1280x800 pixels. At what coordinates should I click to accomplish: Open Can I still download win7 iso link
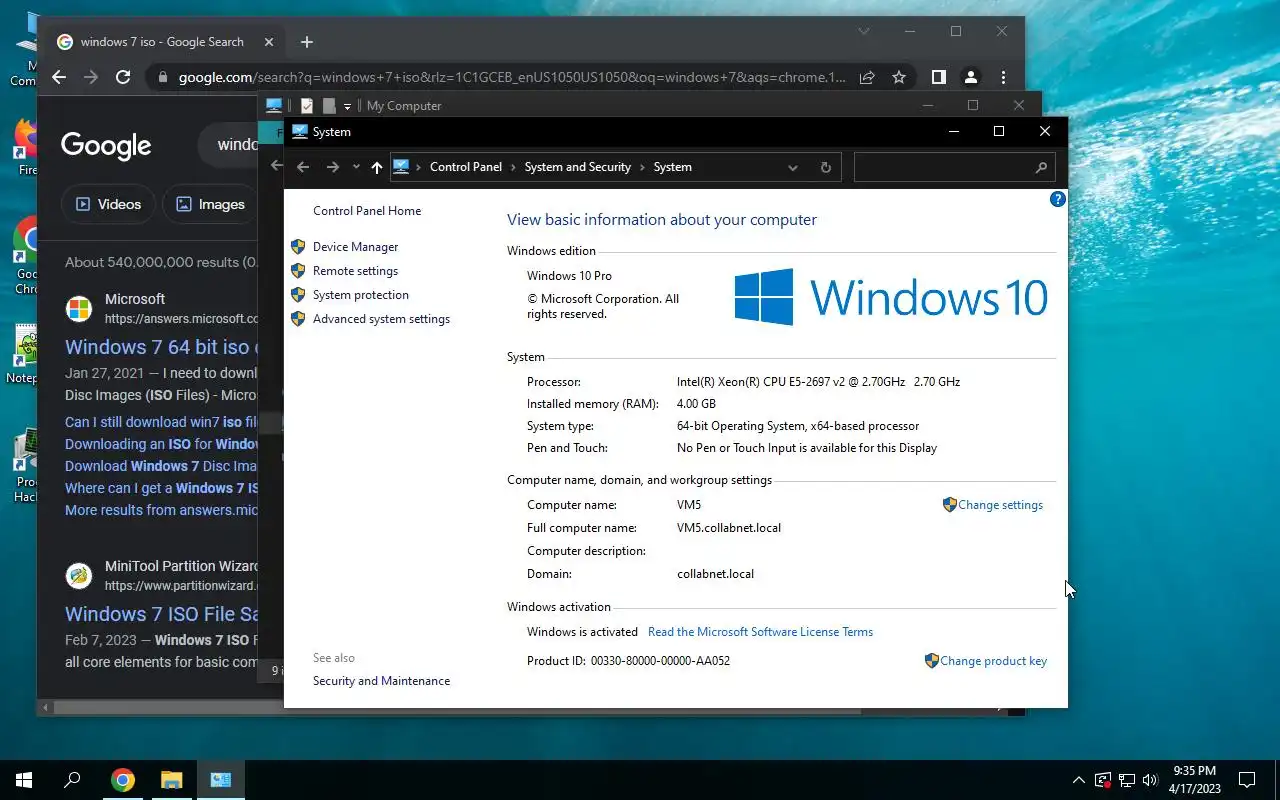click(x=161, y=422)
